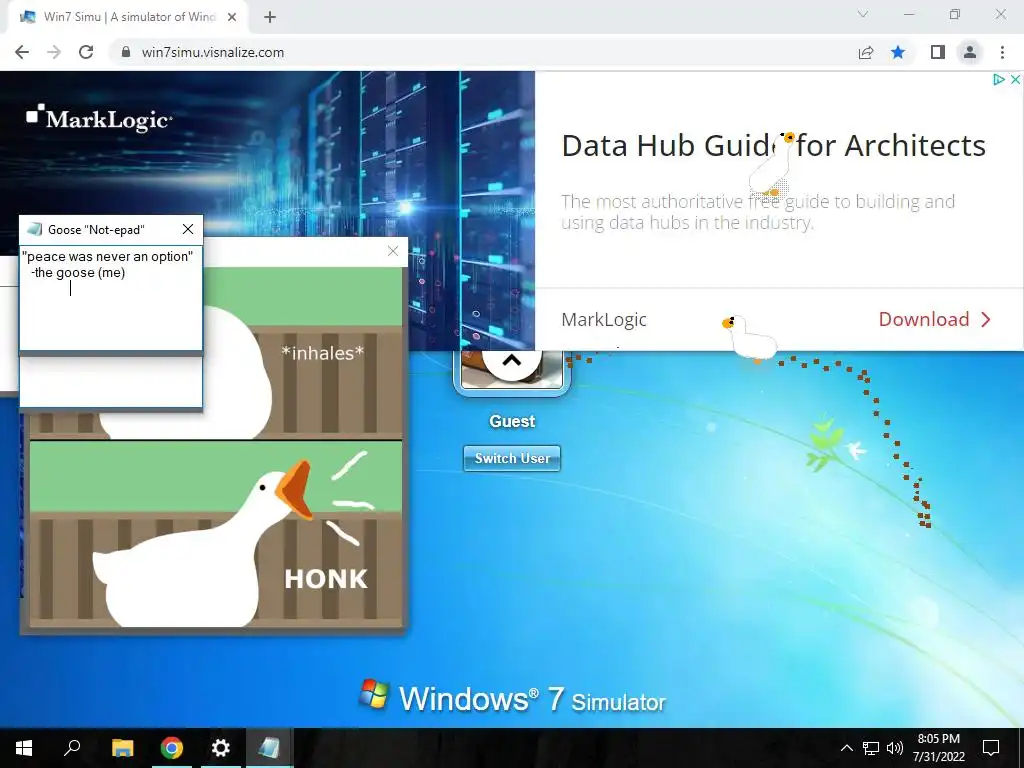Click the browser forward arrow
1024x768 pixels.
[x=54, y=52]
